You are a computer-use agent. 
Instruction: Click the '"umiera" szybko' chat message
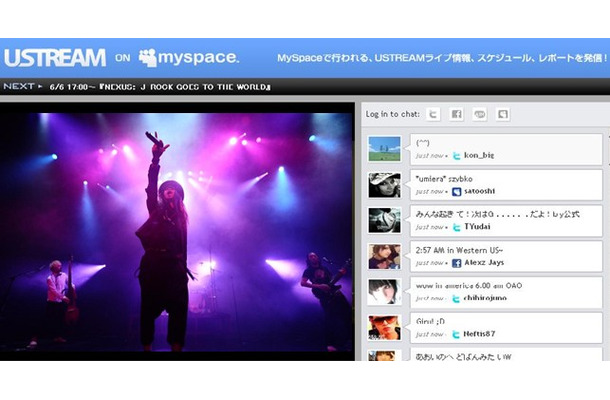click(x=444, y=179)
